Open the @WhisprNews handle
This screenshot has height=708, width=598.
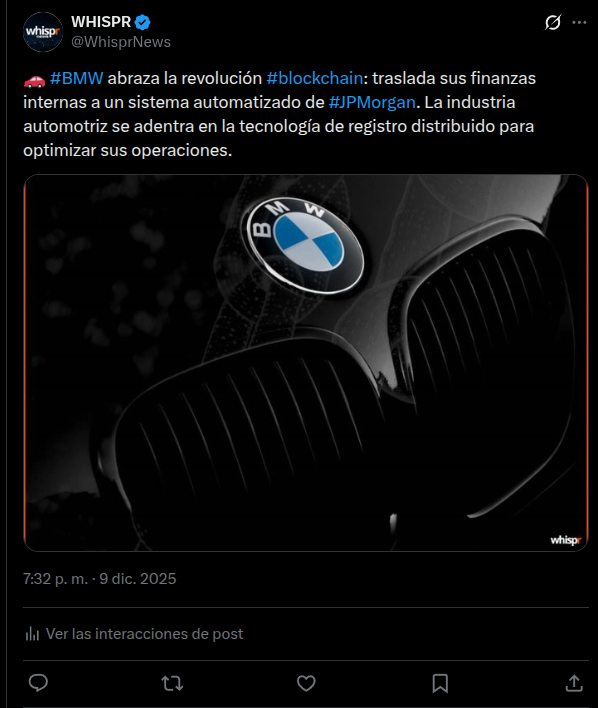pyautogui.click(x=121, y=42)
